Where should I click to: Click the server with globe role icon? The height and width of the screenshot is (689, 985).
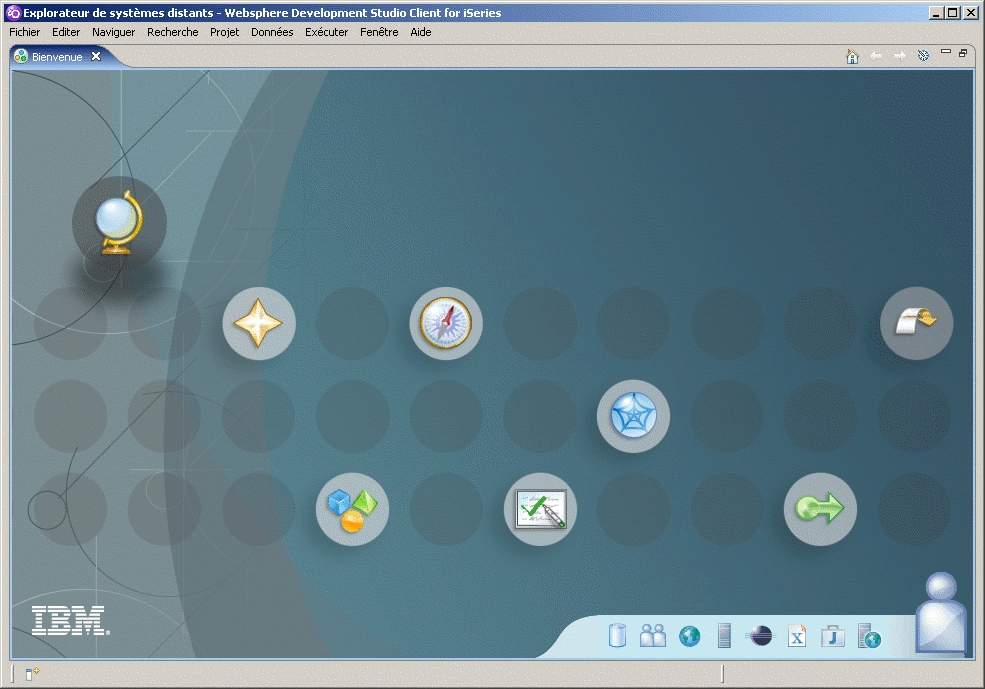coord(870,636)
